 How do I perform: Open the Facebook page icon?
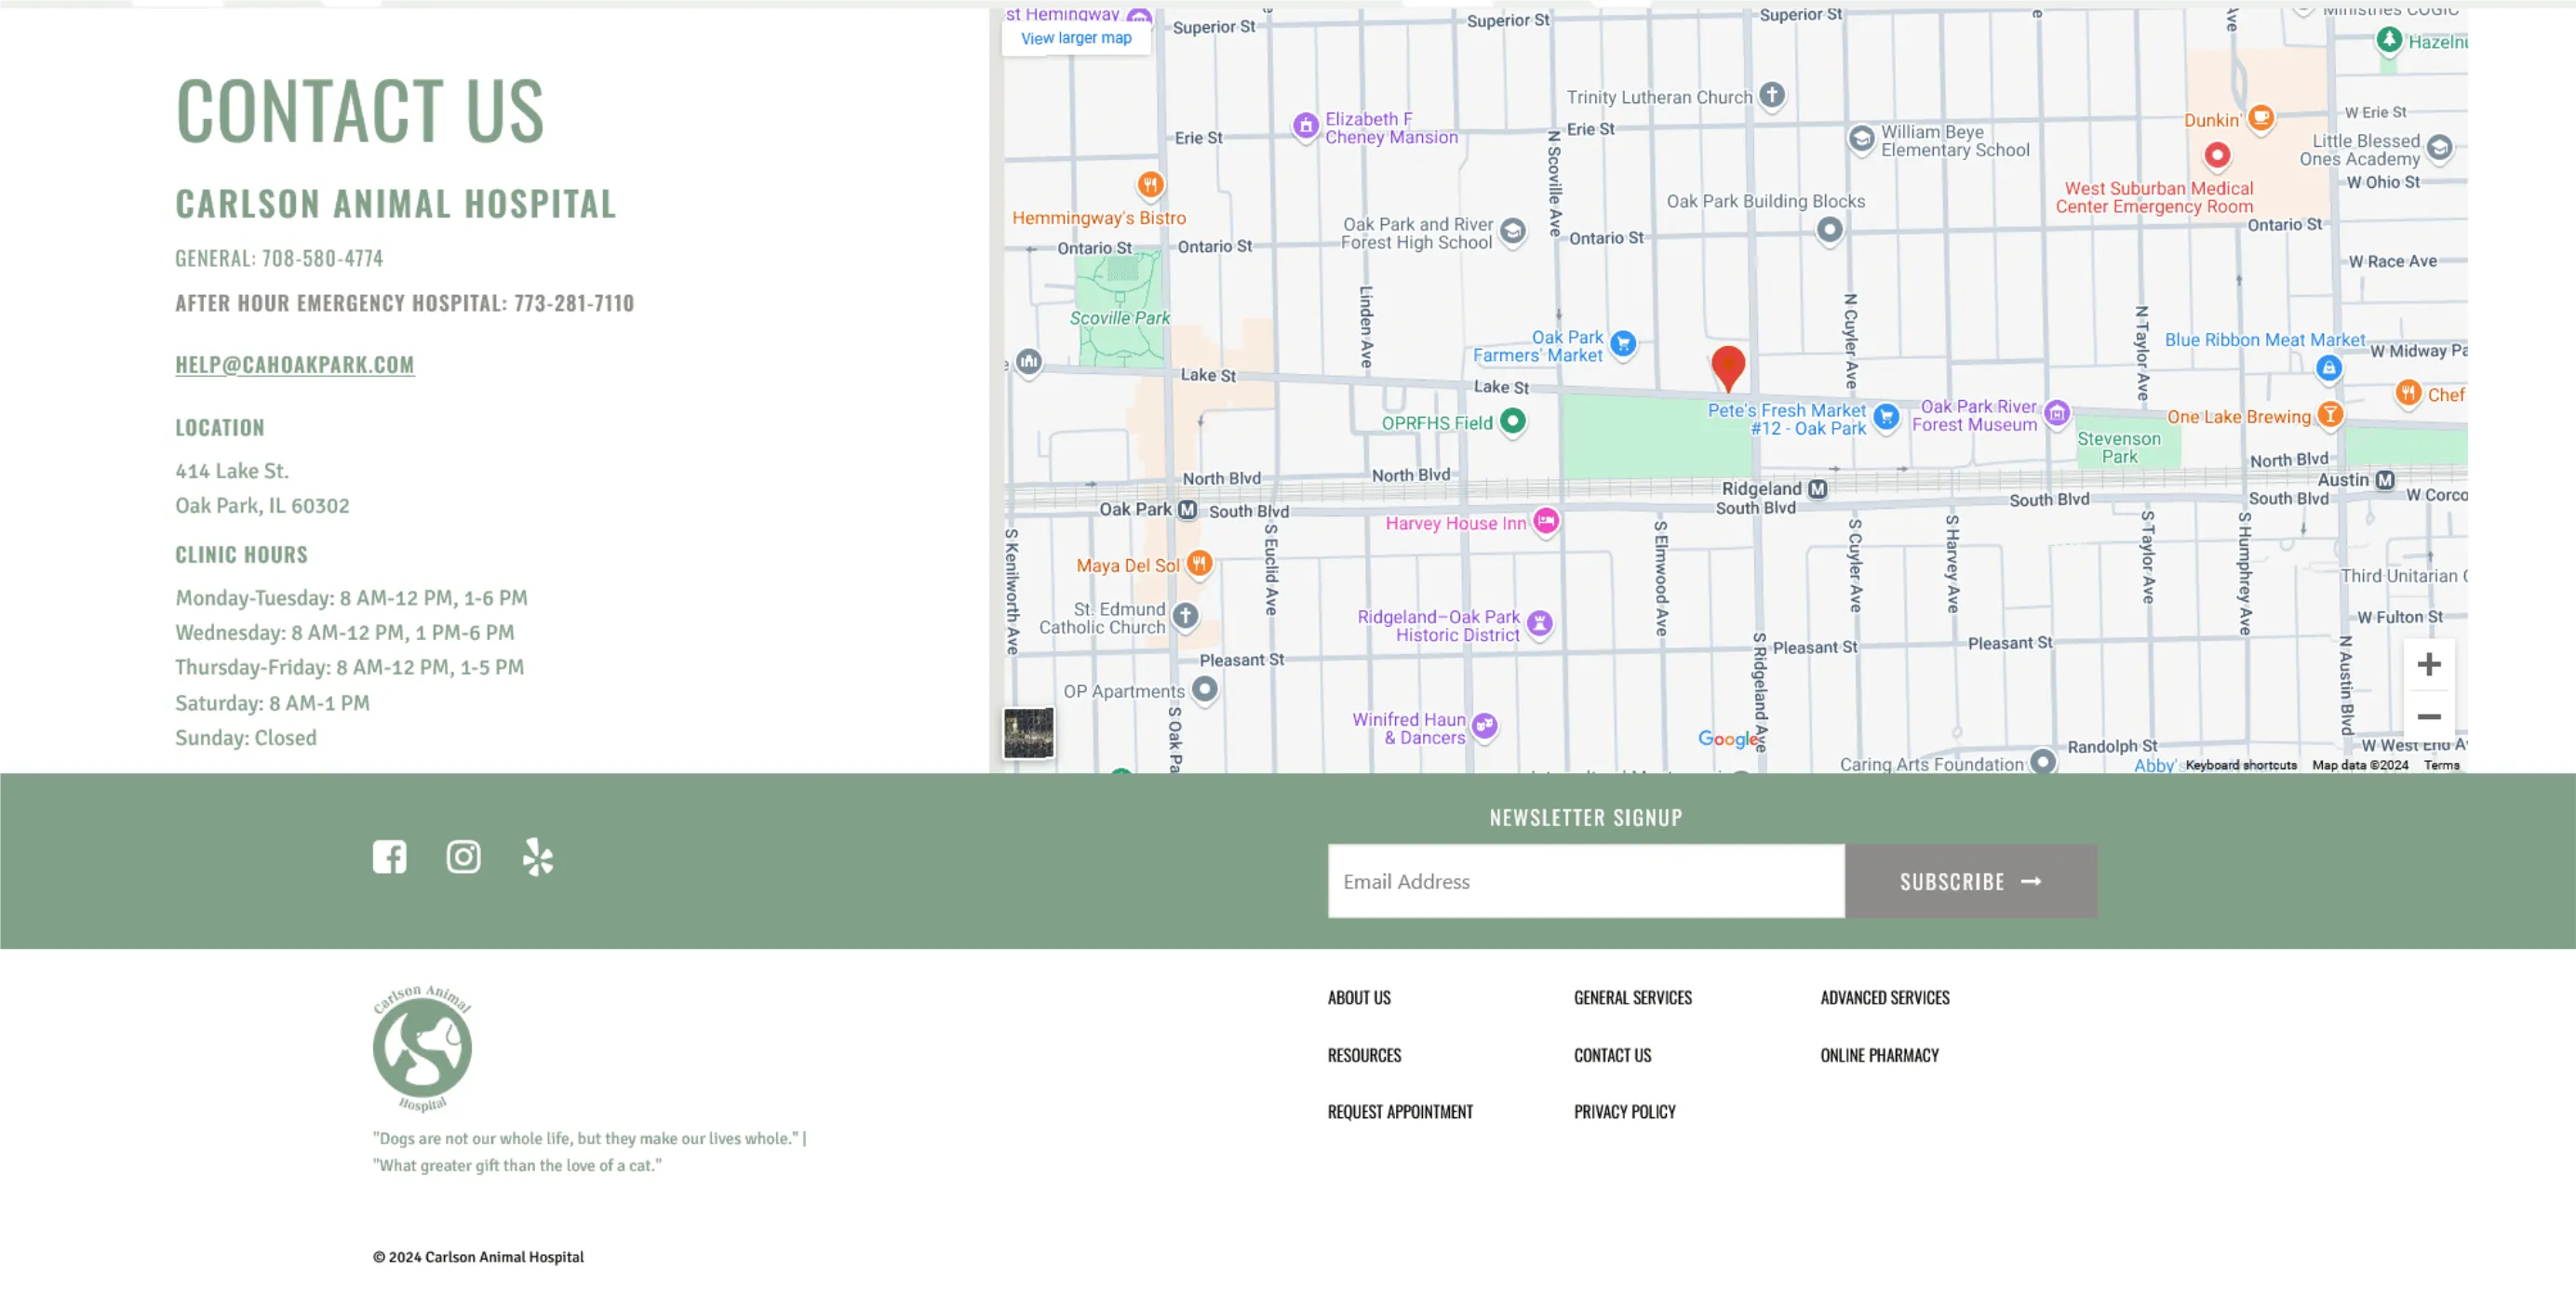point(389,857)
